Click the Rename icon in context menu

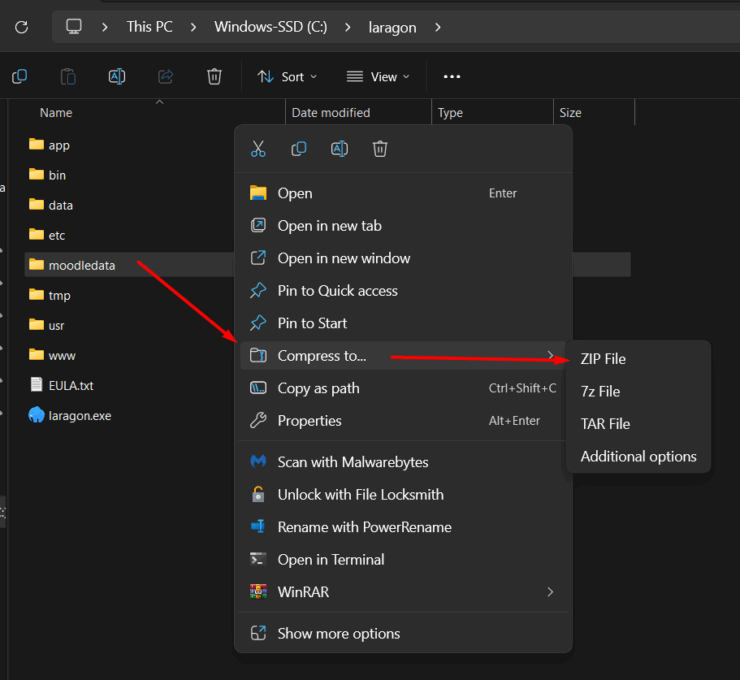(x=339, y=149)
